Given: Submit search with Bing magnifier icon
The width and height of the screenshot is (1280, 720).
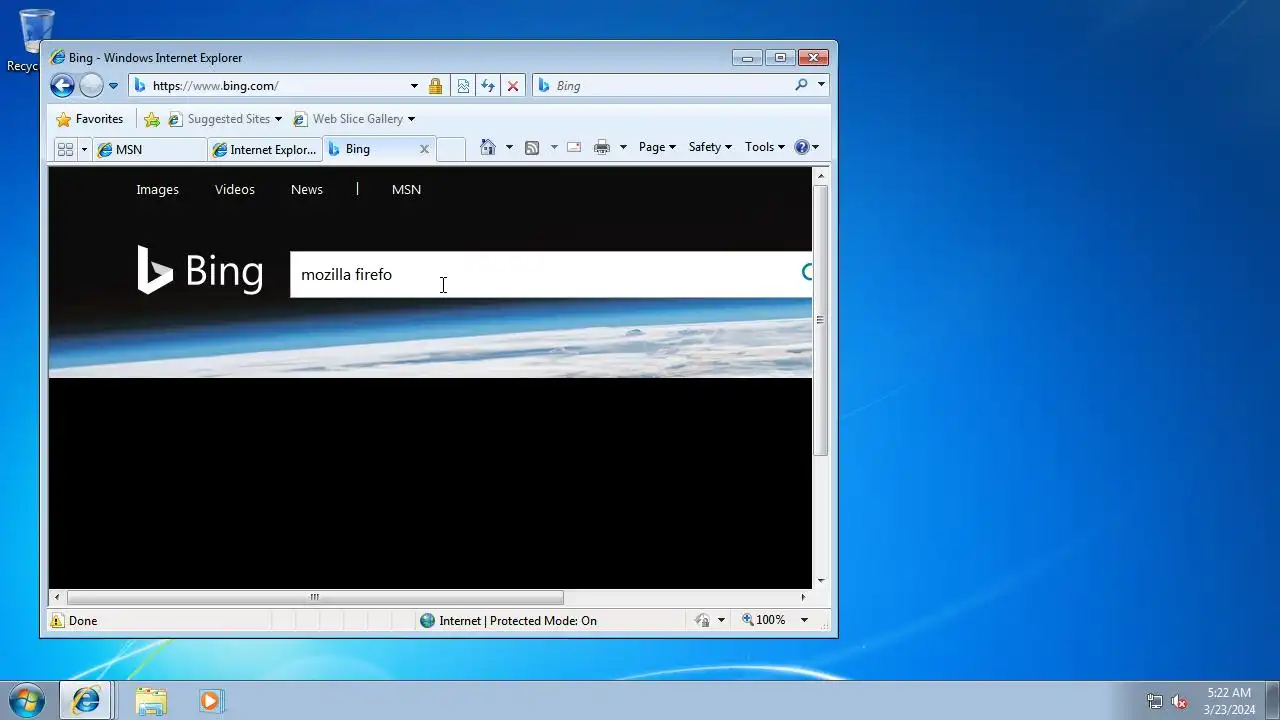Looking at the screenshot, I should [x=806, y=272].
